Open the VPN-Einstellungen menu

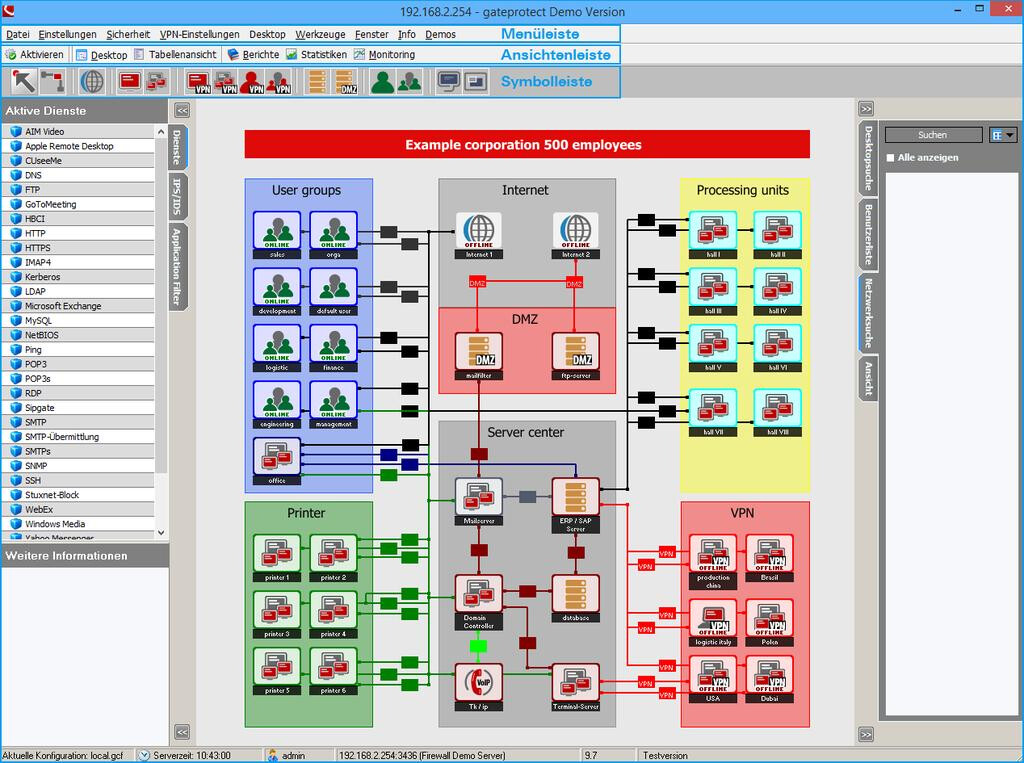199,34
